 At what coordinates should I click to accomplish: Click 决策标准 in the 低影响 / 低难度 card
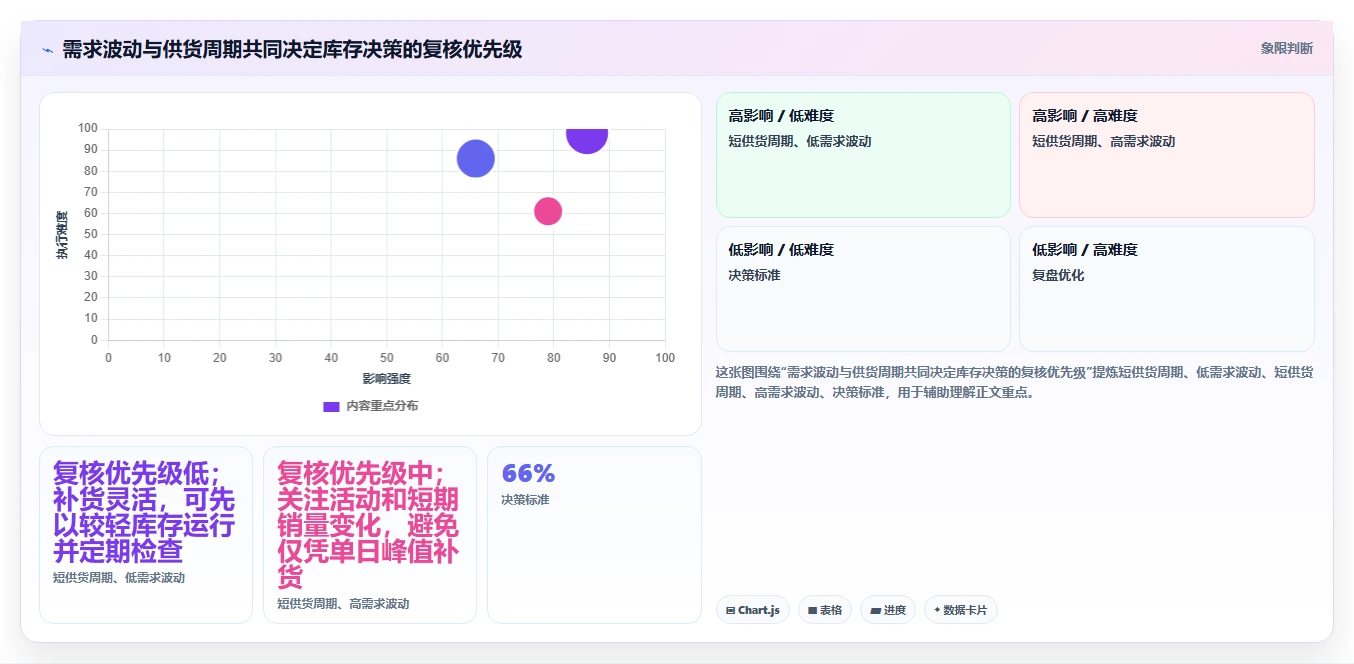[x=754, y=275]
